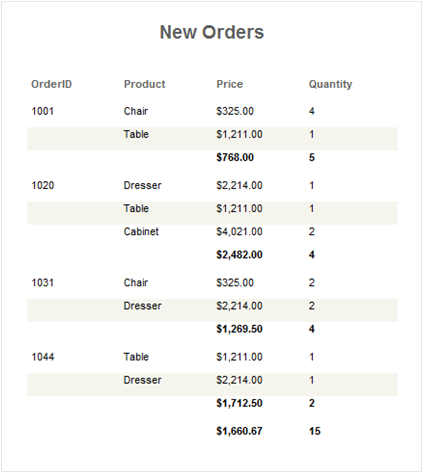Click order number 1044
Viewport: 423px width, 474px height.
pos(43,357)
